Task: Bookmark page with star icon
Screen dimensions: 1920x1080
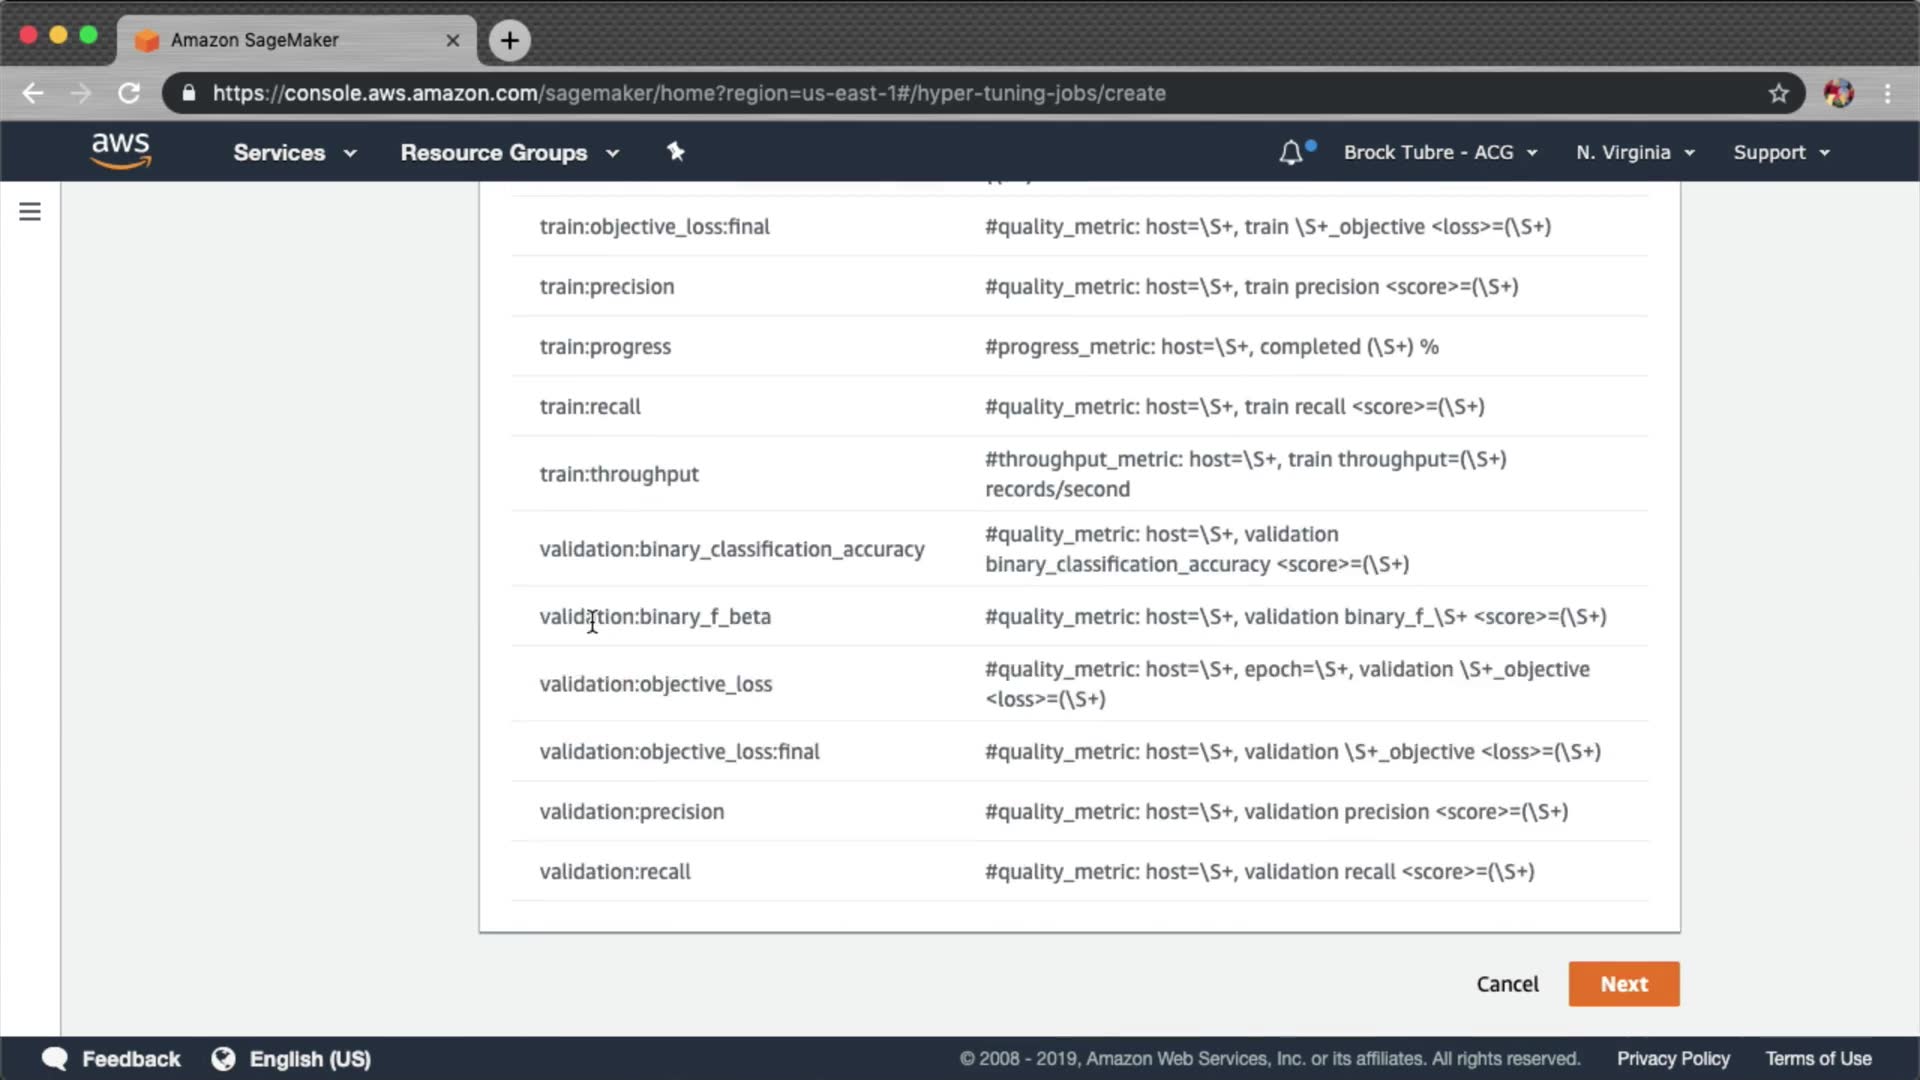Action: pos(1778,93)
